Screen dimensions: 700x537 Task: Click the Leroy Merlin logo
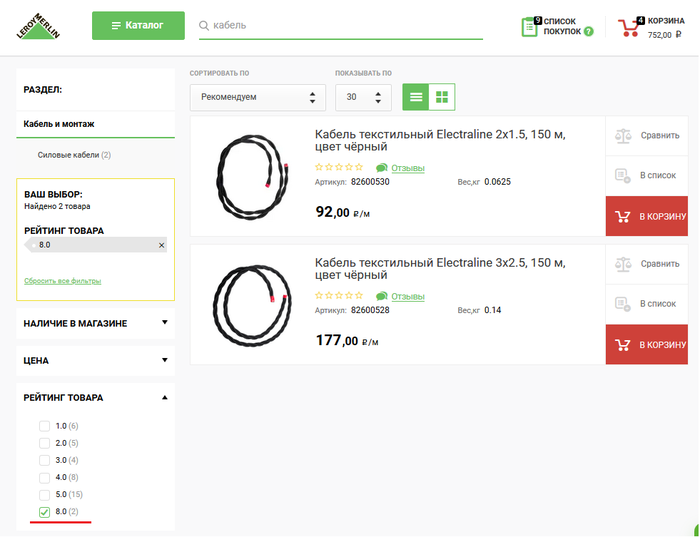click(38, 26)
